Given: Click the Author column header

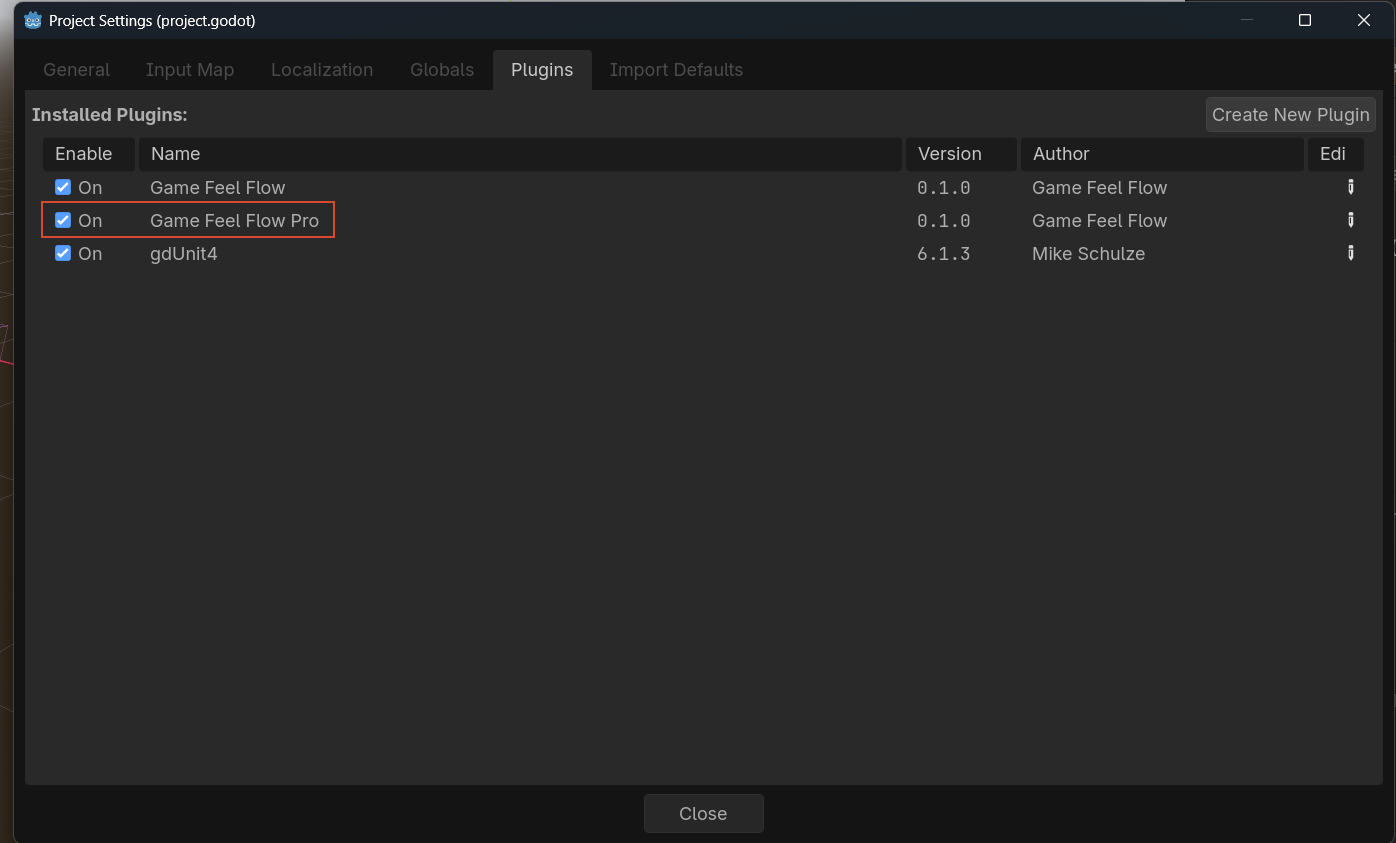Looking at the screenshot, I should point(1162,154).
